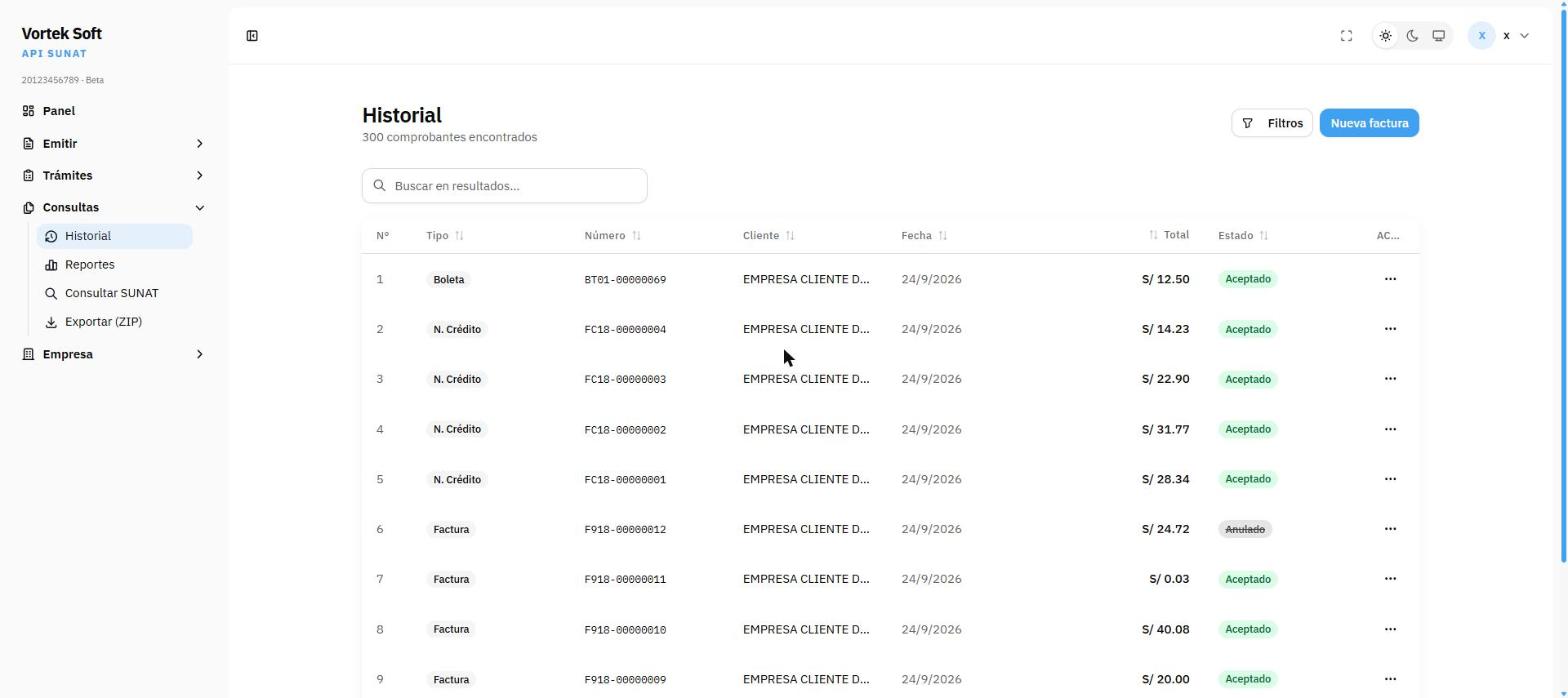Expand the Trámites menu section

[x=113, y=176]
